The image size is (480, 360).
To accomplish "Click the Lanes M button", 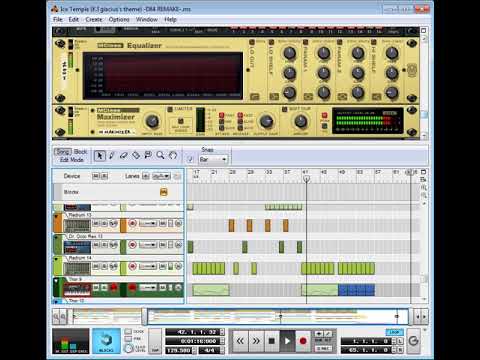I will click(x=146, y=176).
